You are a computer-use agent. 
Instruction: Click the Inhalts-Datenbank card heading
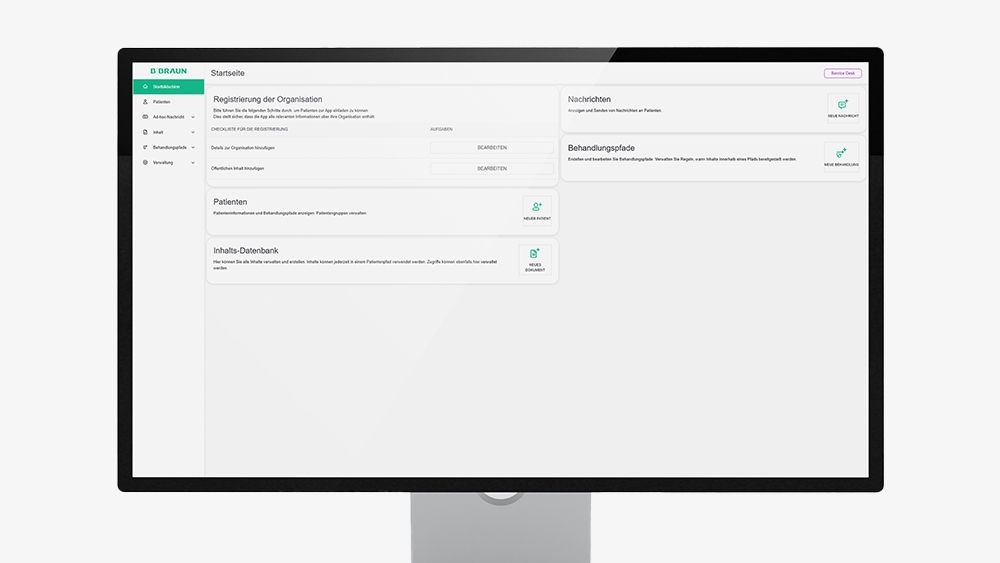pyautogui.click(x=246, y=251)
